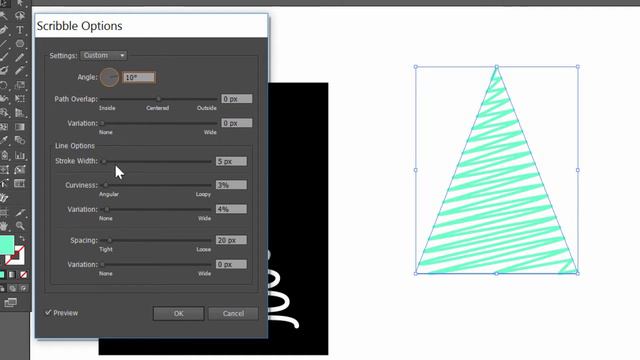This screenshot has height=360, width=640.
Task: Click the Path Overlap slider handle
Action: pyautogui.click(x=159, y=99)
